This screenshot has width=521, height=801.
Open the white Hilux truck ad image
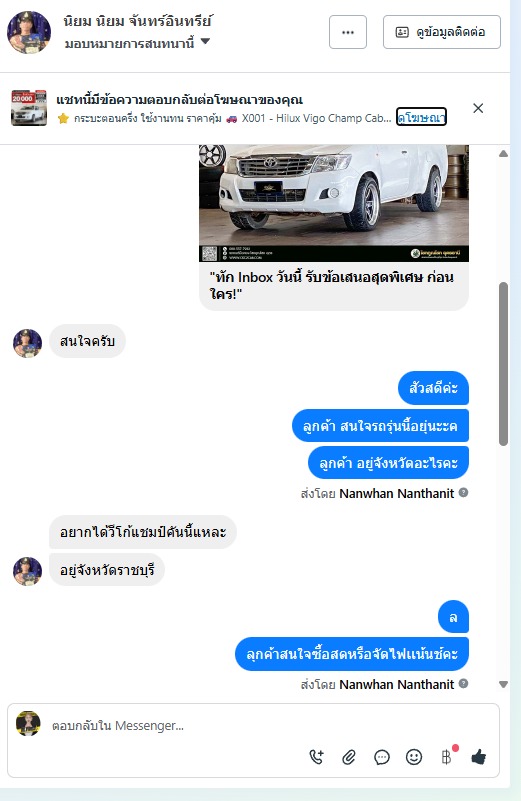pyautogui.click(x=334, y=203)
